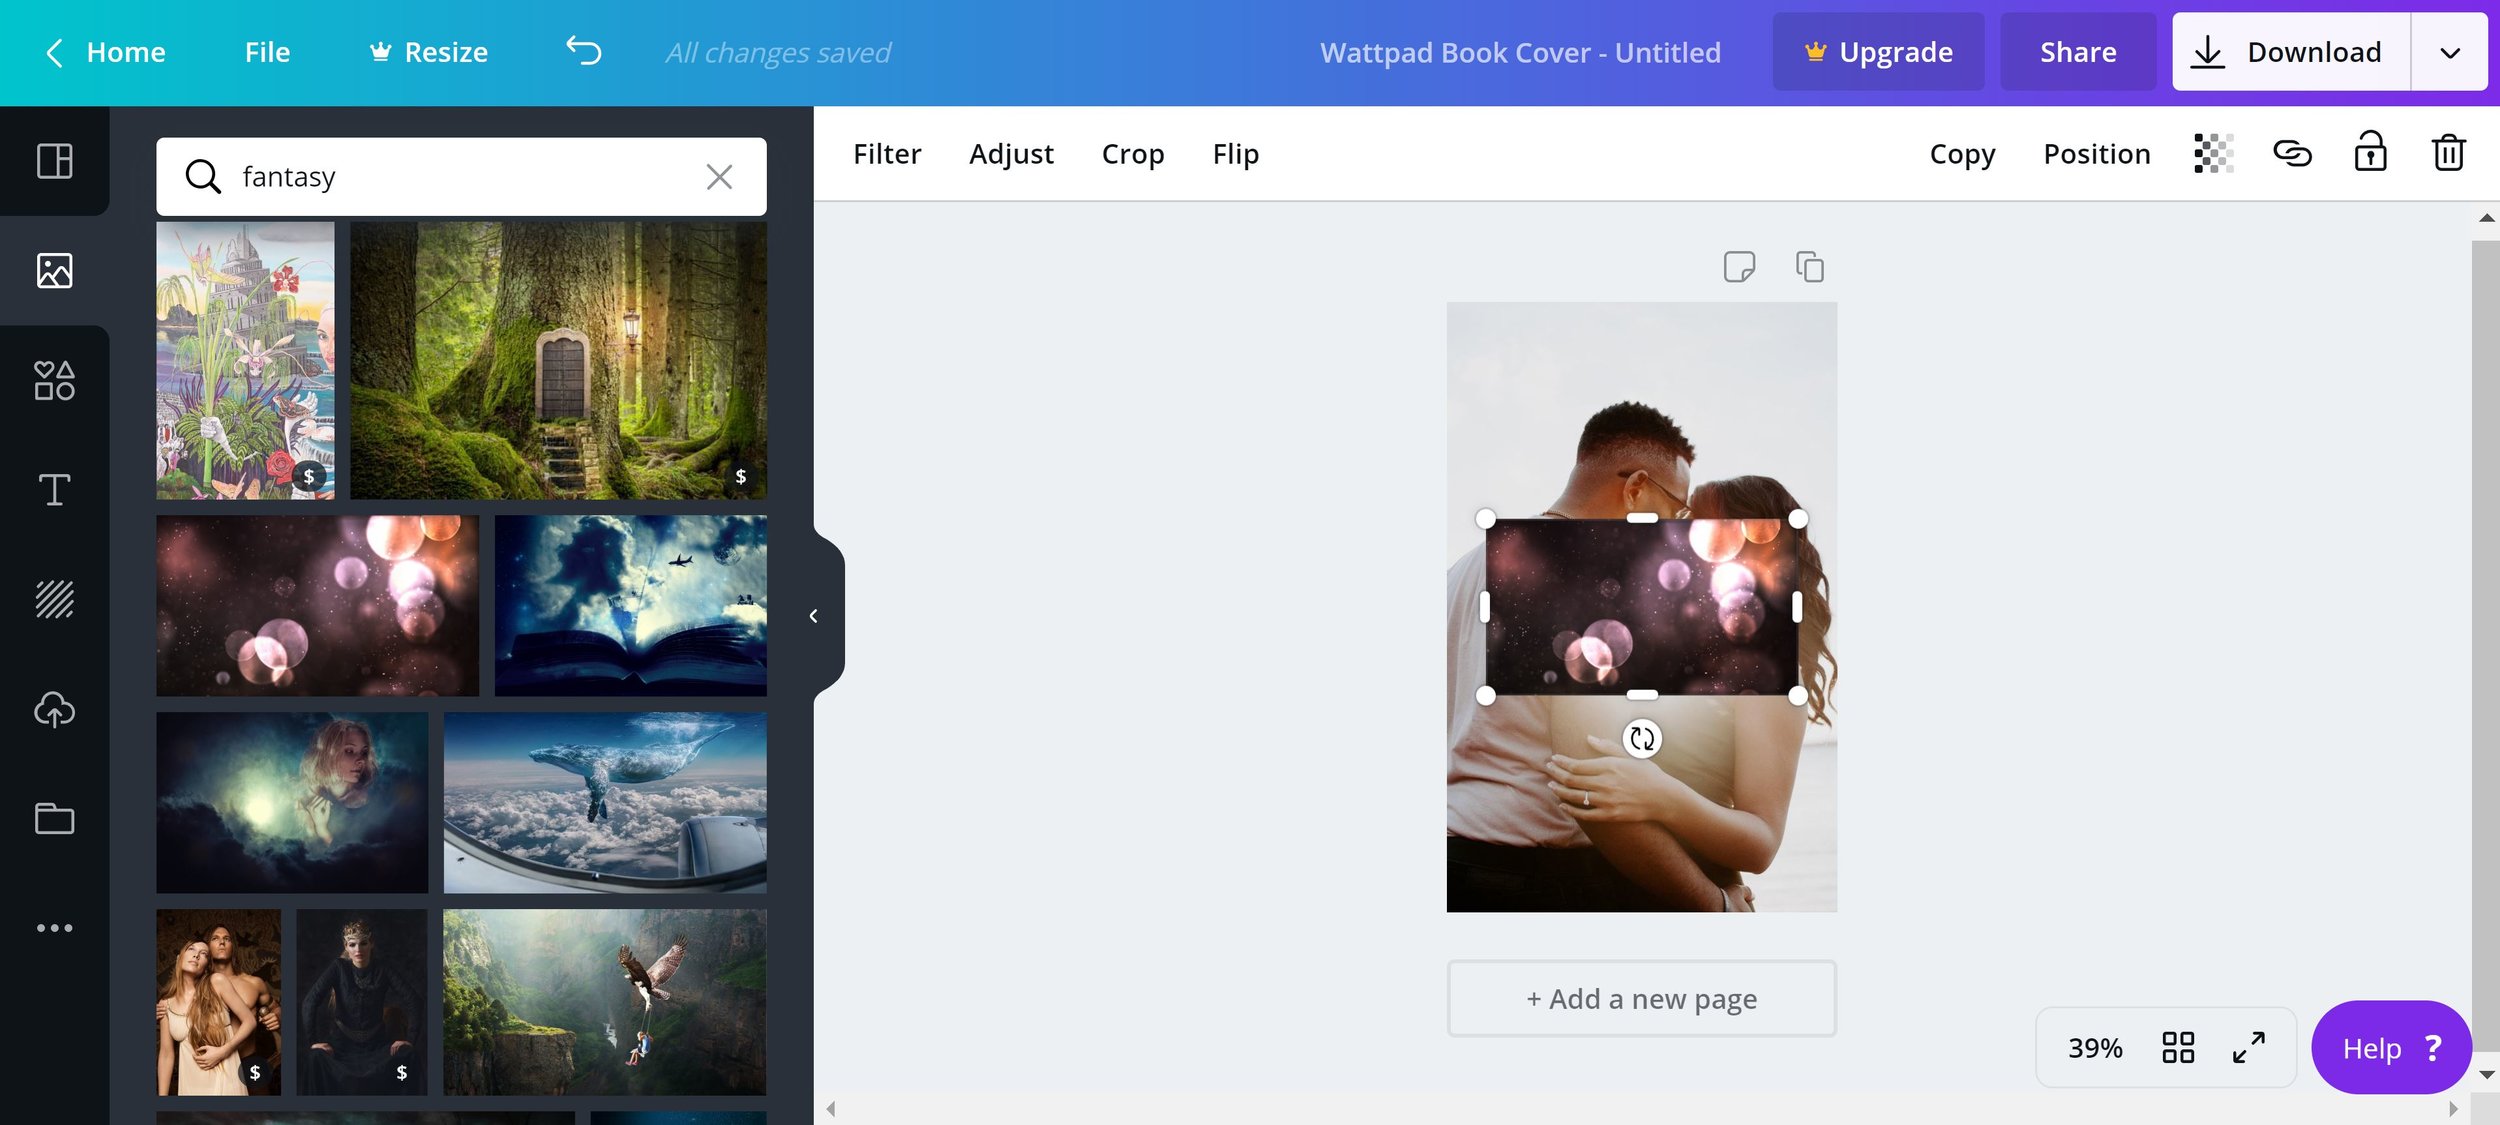Open the Position menu
The height and width of the screenshot is (1125, 2500).
tap(2097, 154)
